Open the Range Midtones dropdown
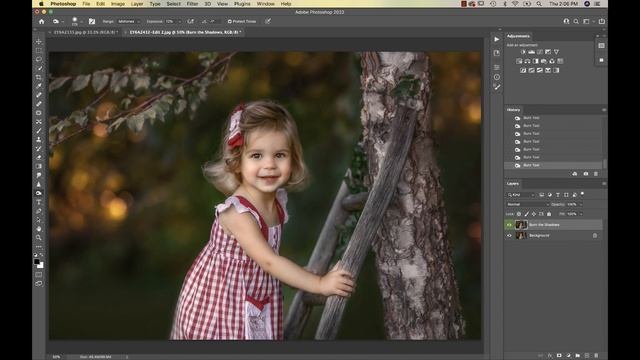 (128, 21)
